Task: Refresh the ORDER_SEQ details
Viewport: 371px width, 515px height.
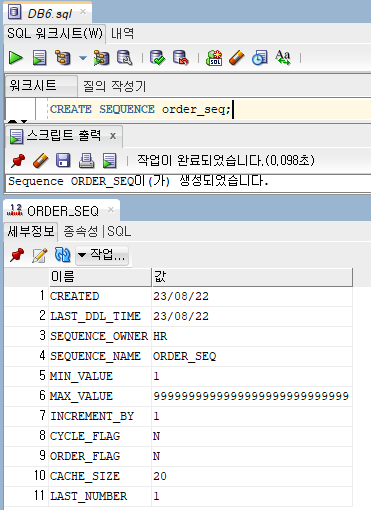Action: pos(62,256)
